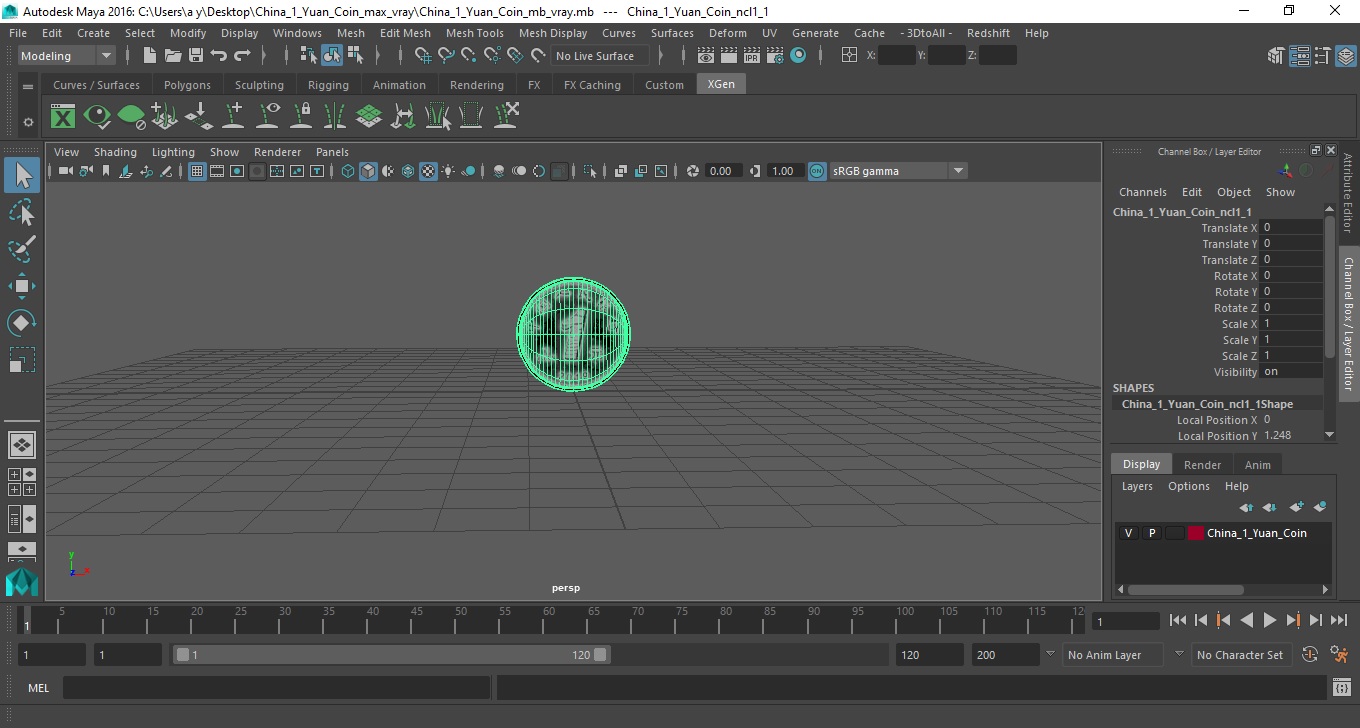
Task: Play the animation forwards
Action: [1270, 621]
